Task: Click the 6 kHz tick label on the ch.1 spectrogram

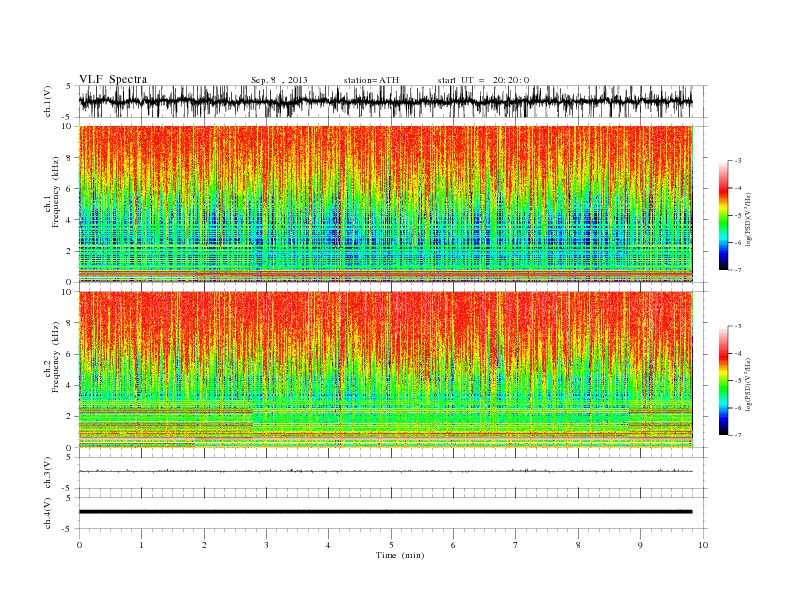Action: click(x=69, y=189)
